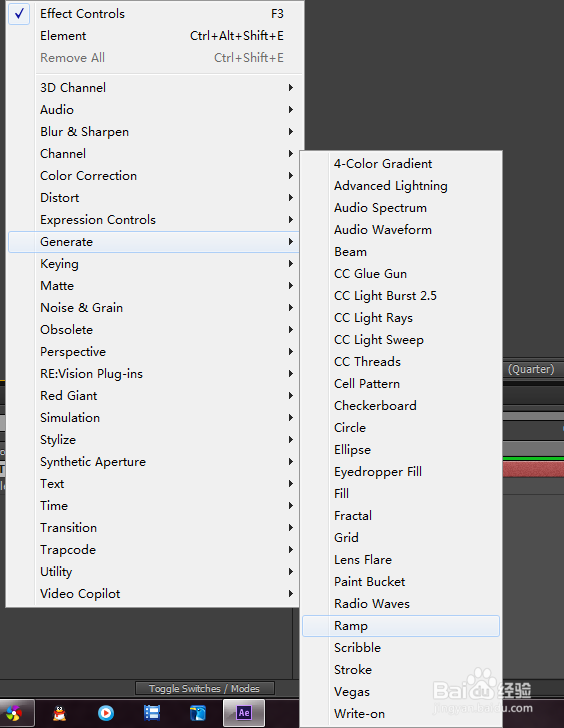This screenshot has height=728, width=564.
Task: Open the Matte submenu
Action: coord(155,286)
